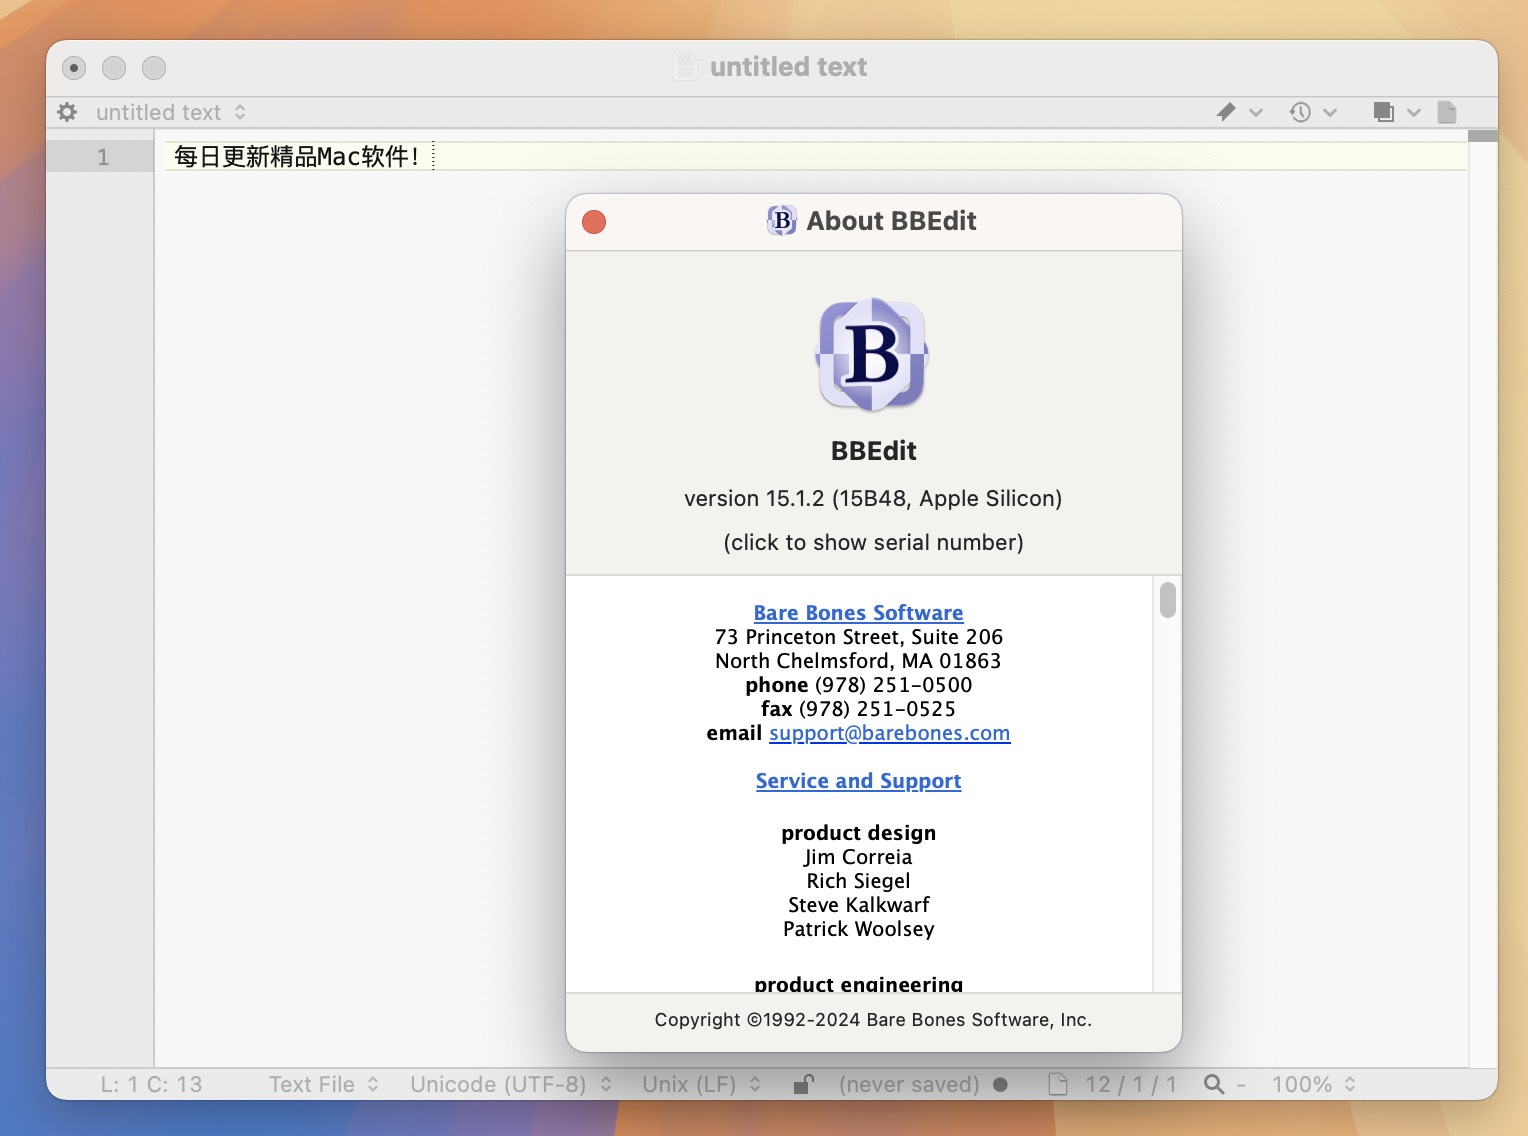Click the magnifying glass search icon
This screenshot has height=1136, width=1528.
(1214, 1084)
